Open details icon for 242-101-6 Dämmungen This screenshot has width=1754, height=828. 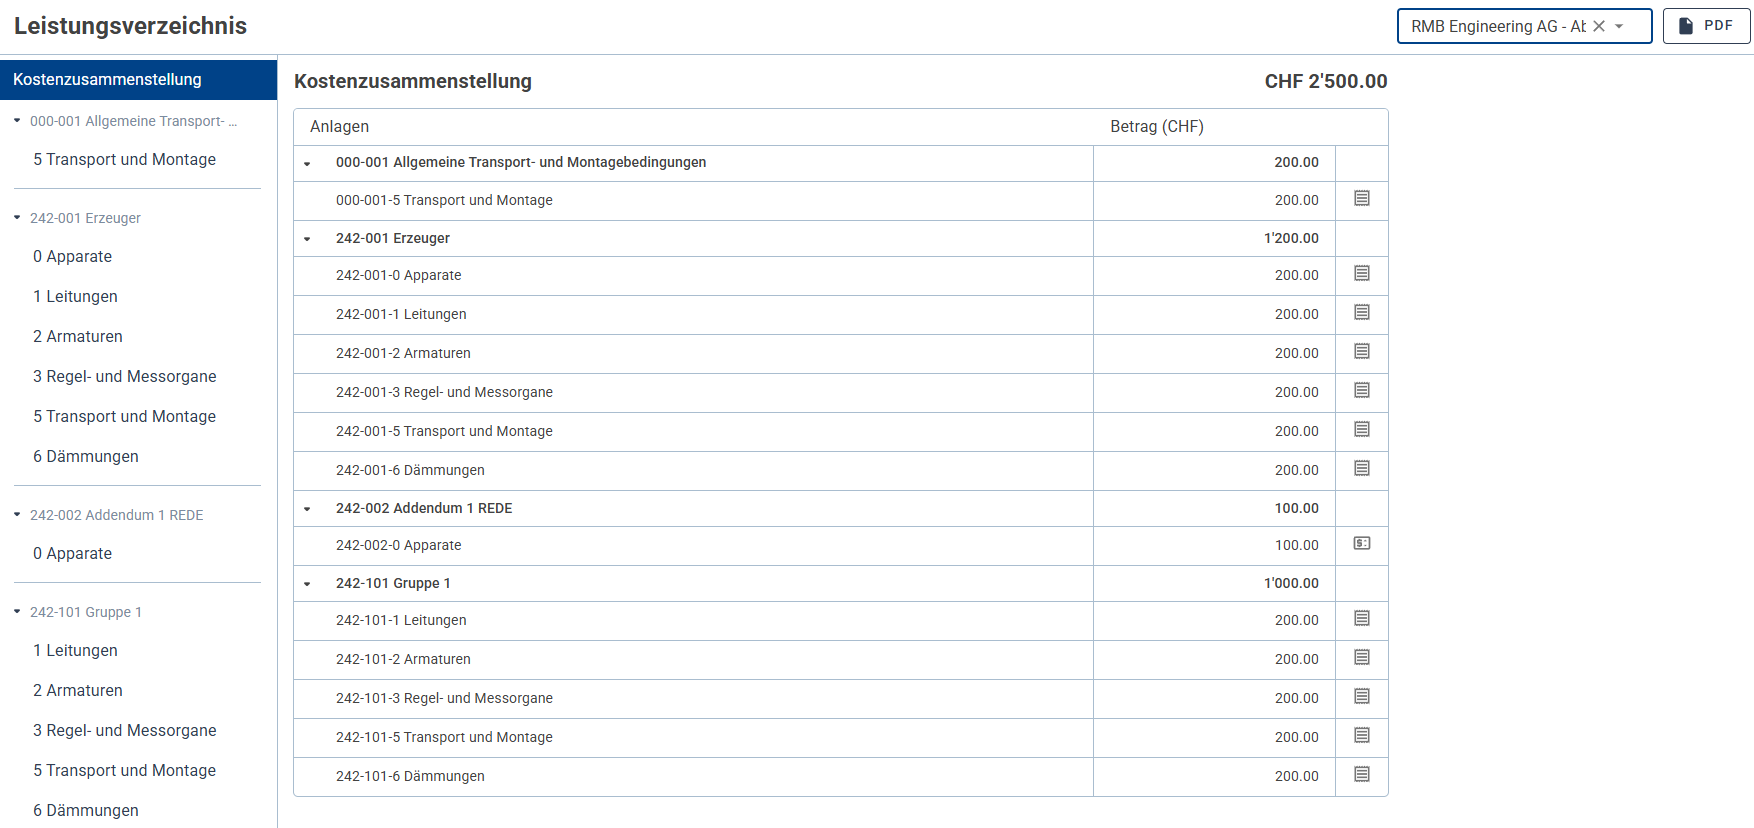click(x=1361, y=774)
